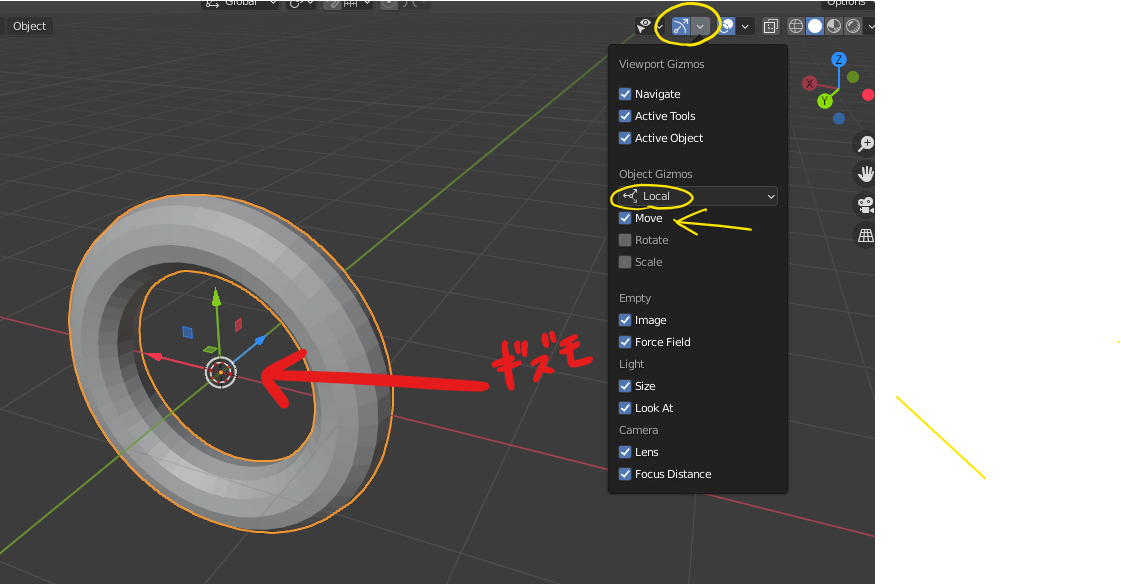
Task: Click the green Y arrow of move gizmo
Action: (x=217, y=296)
